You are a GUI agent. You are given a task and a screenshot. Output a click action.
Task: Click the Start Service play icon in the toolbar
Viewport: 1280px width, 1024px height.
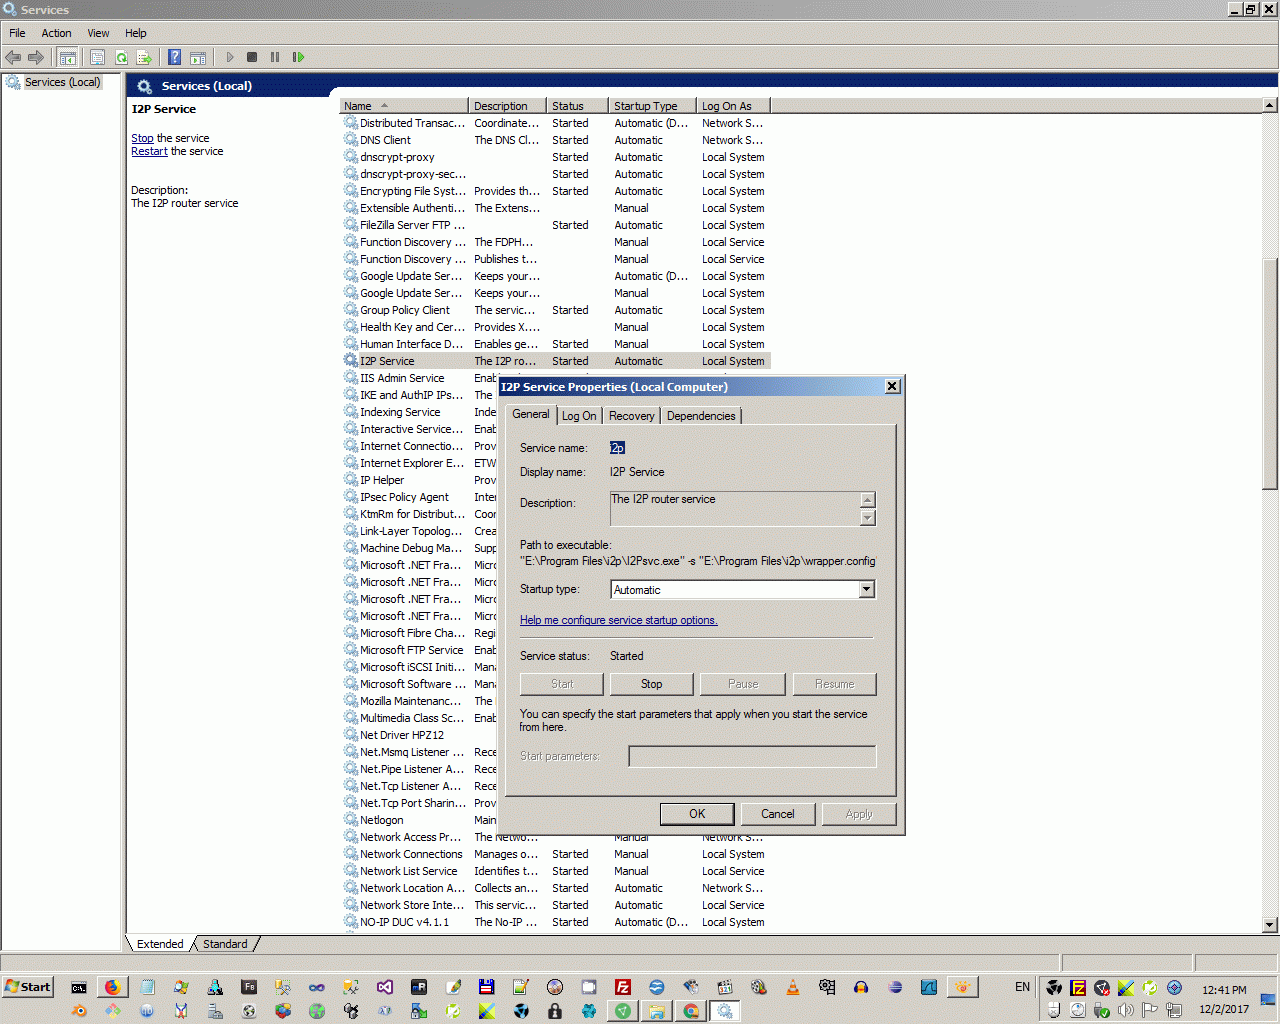230,58
